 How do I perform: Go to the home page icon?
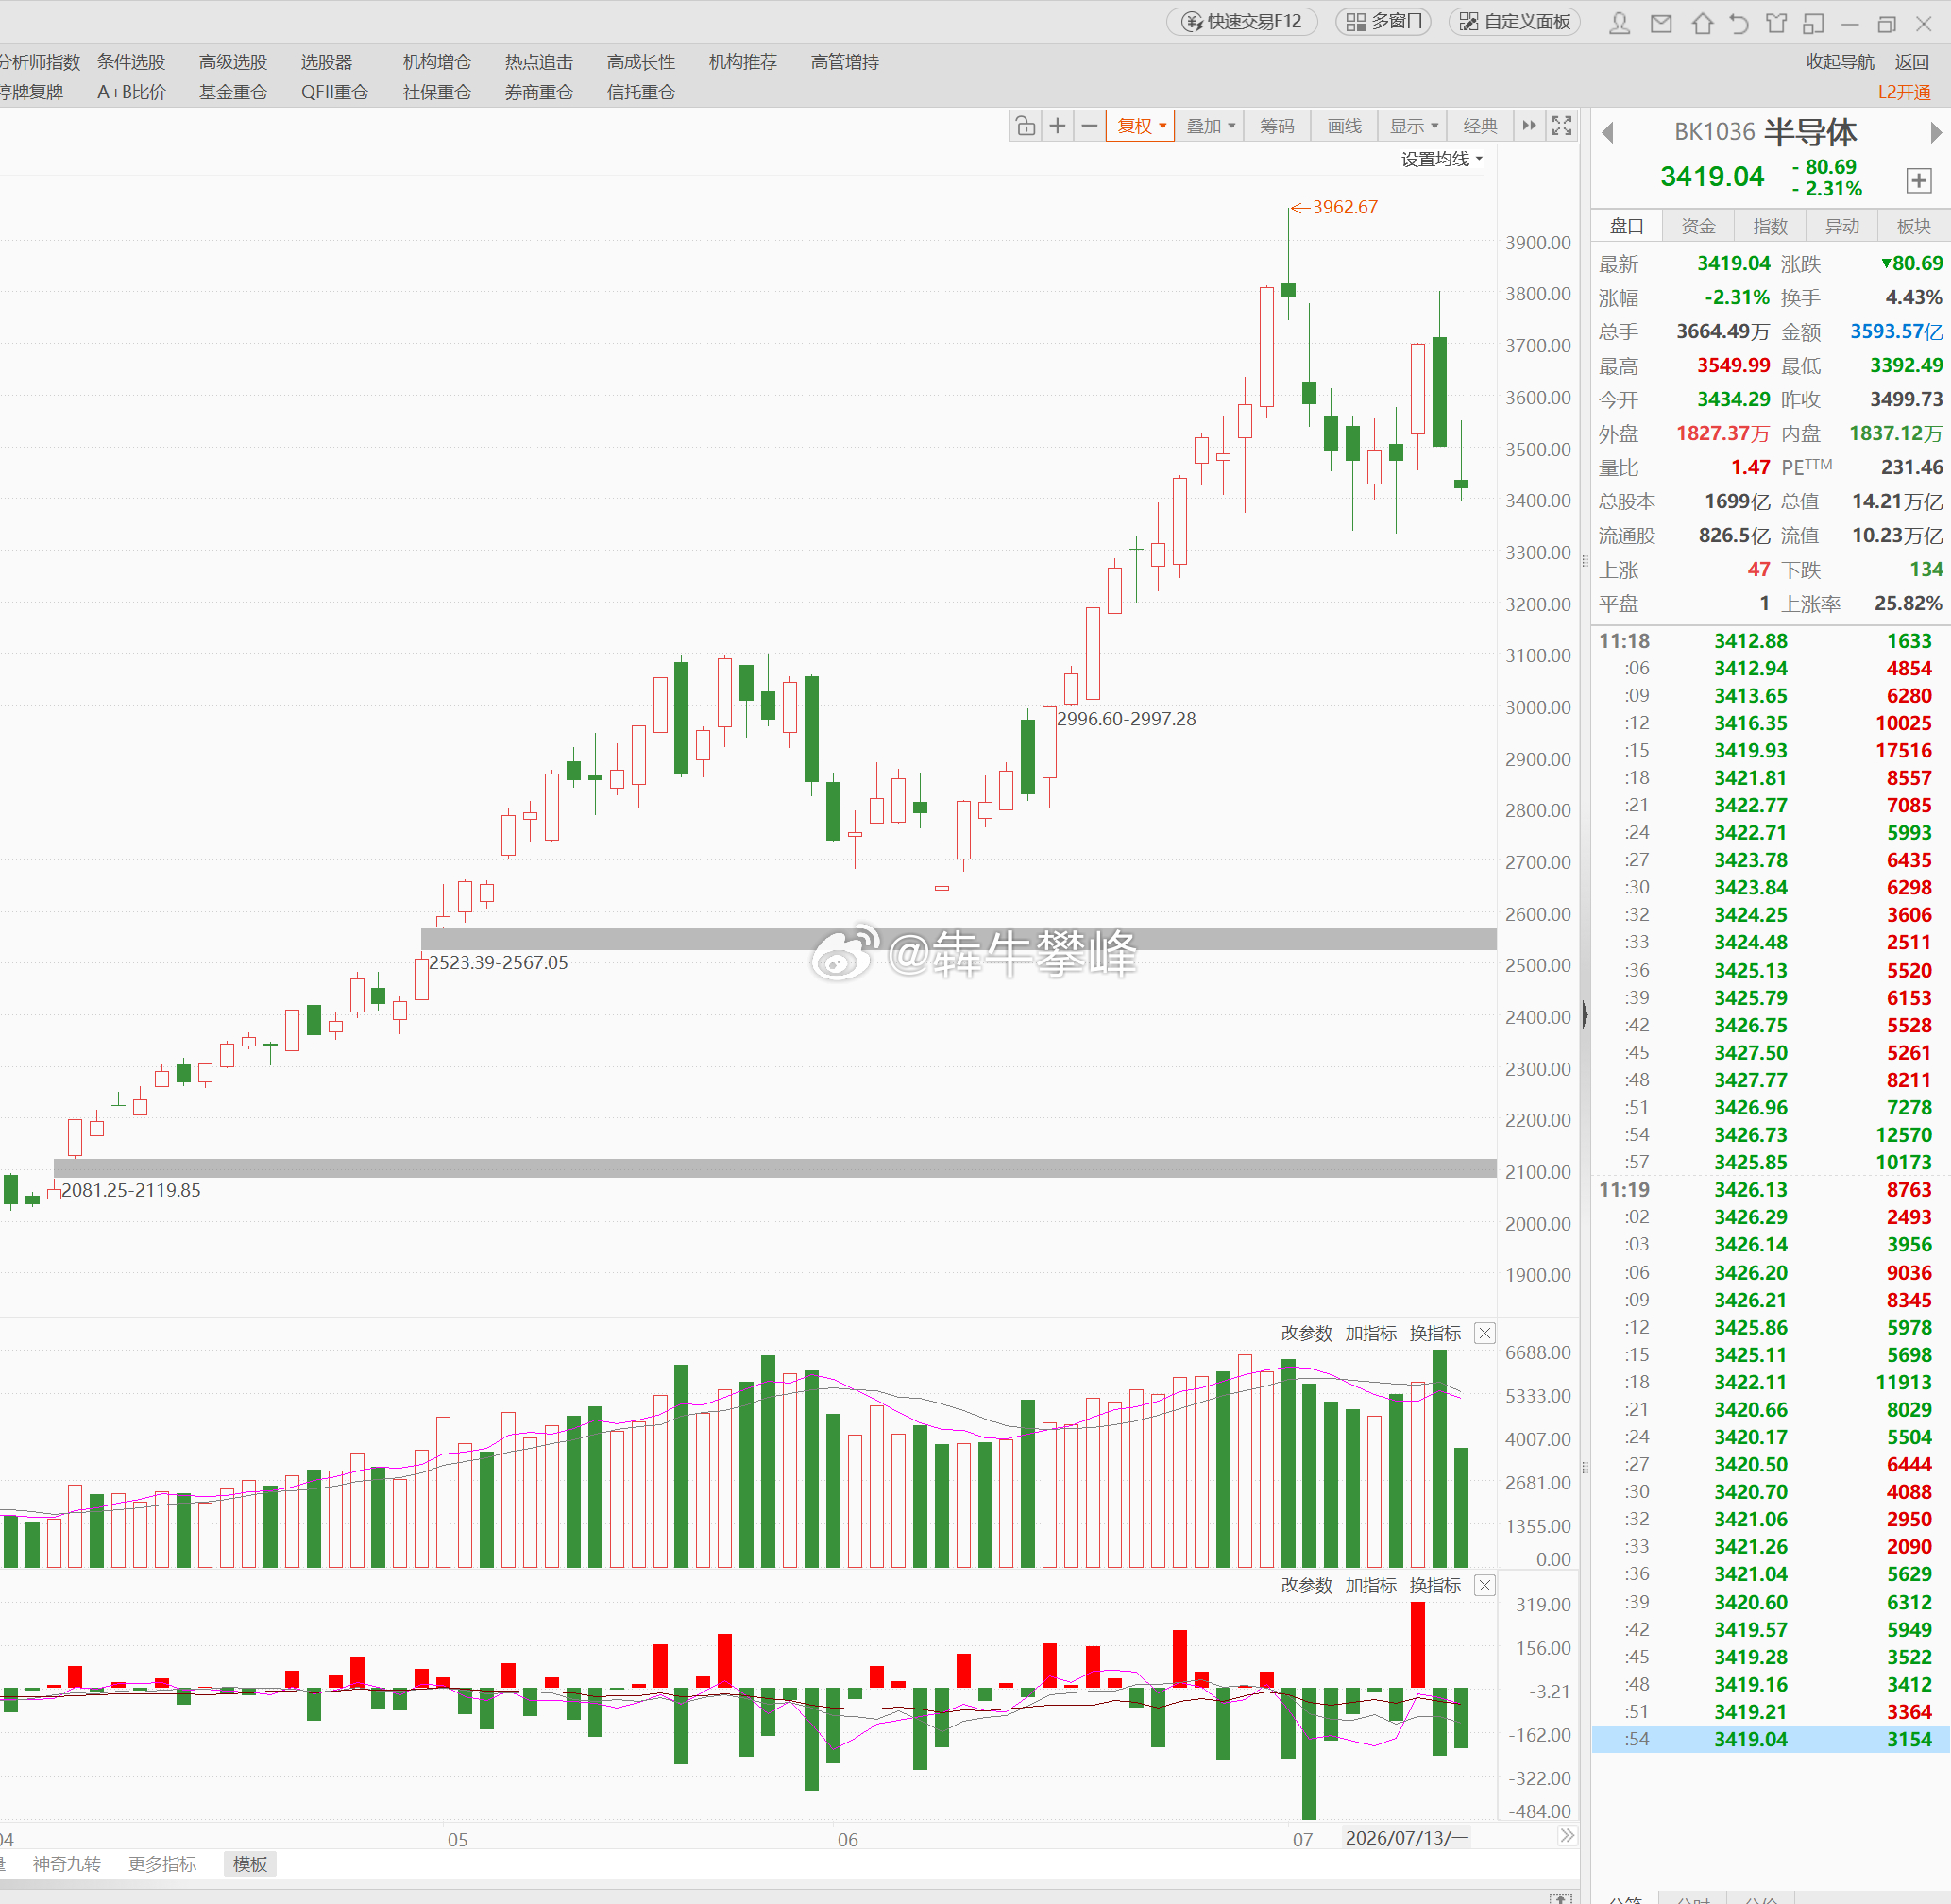tap(1702, 23)
